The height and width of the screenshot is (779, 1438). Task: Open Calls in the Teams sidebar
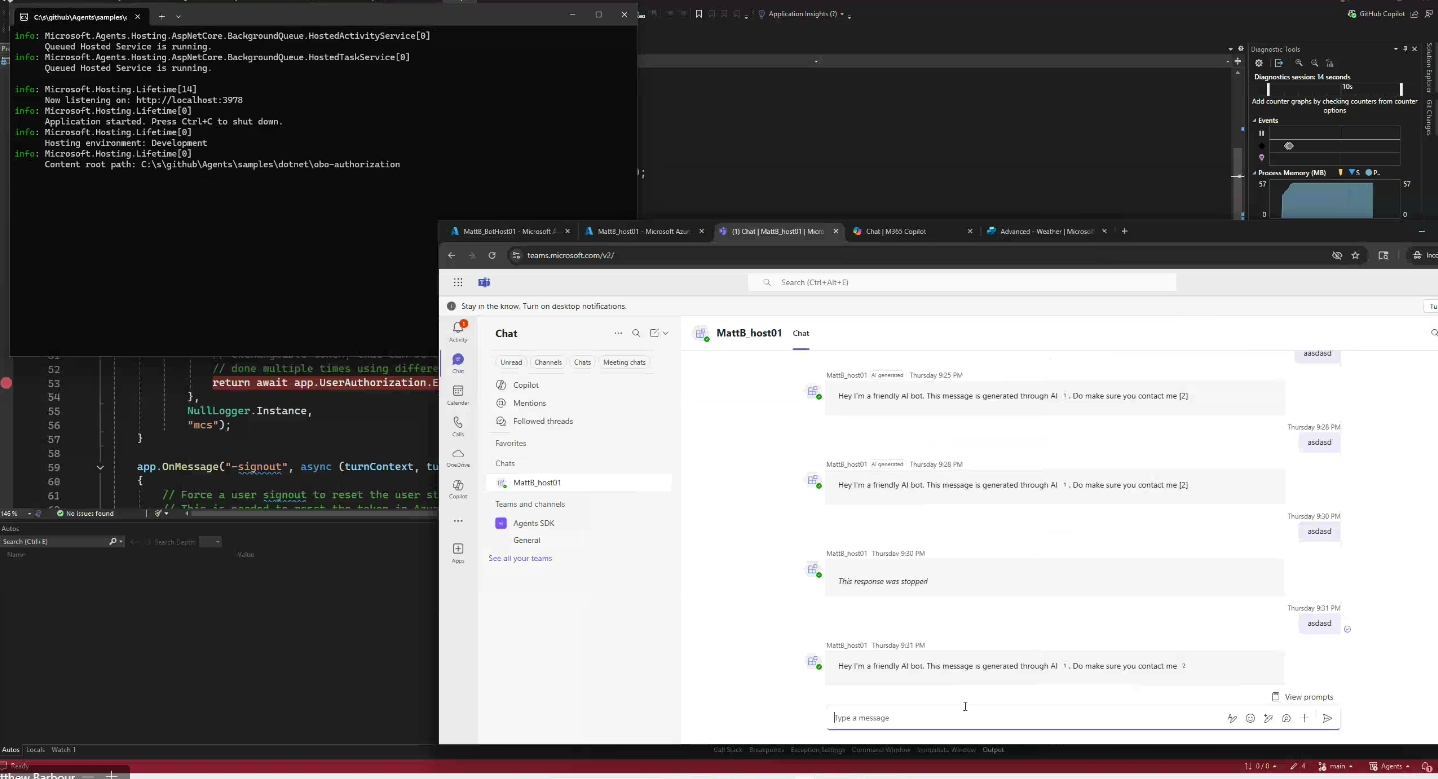click(x=458, y=426)
